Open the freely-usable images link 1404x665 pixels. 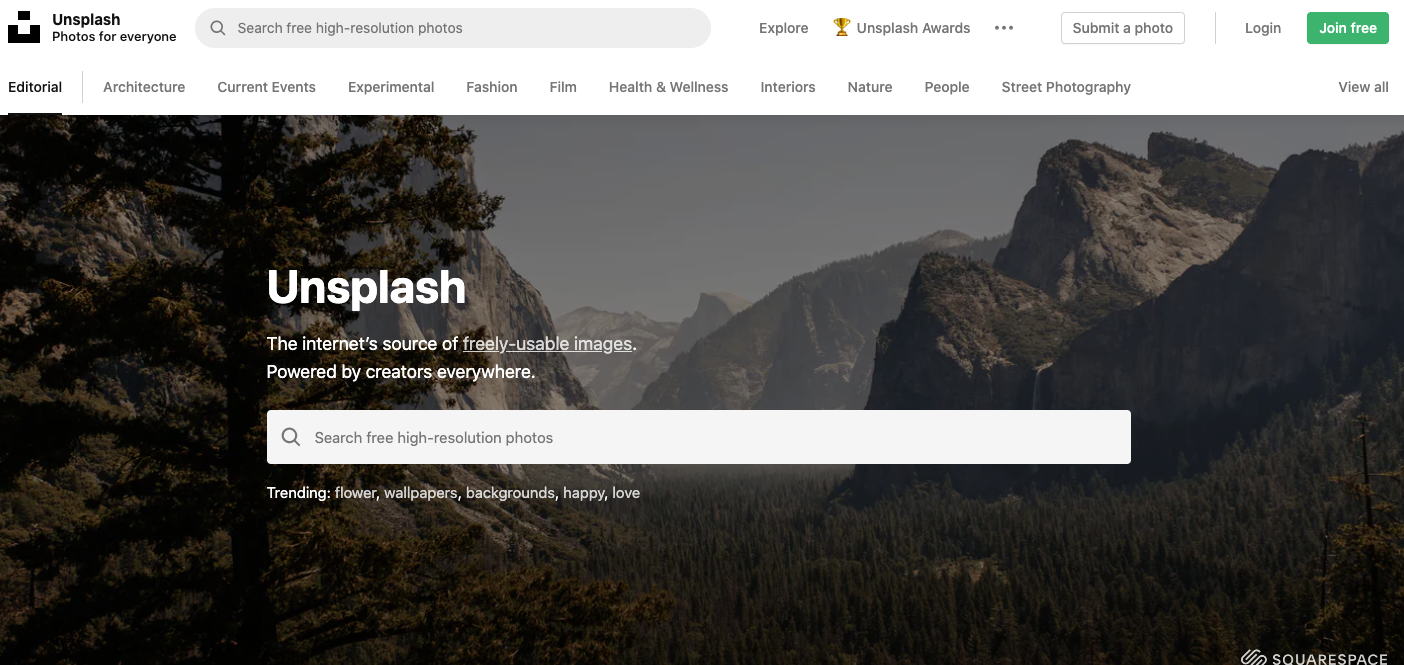point(547,344)
